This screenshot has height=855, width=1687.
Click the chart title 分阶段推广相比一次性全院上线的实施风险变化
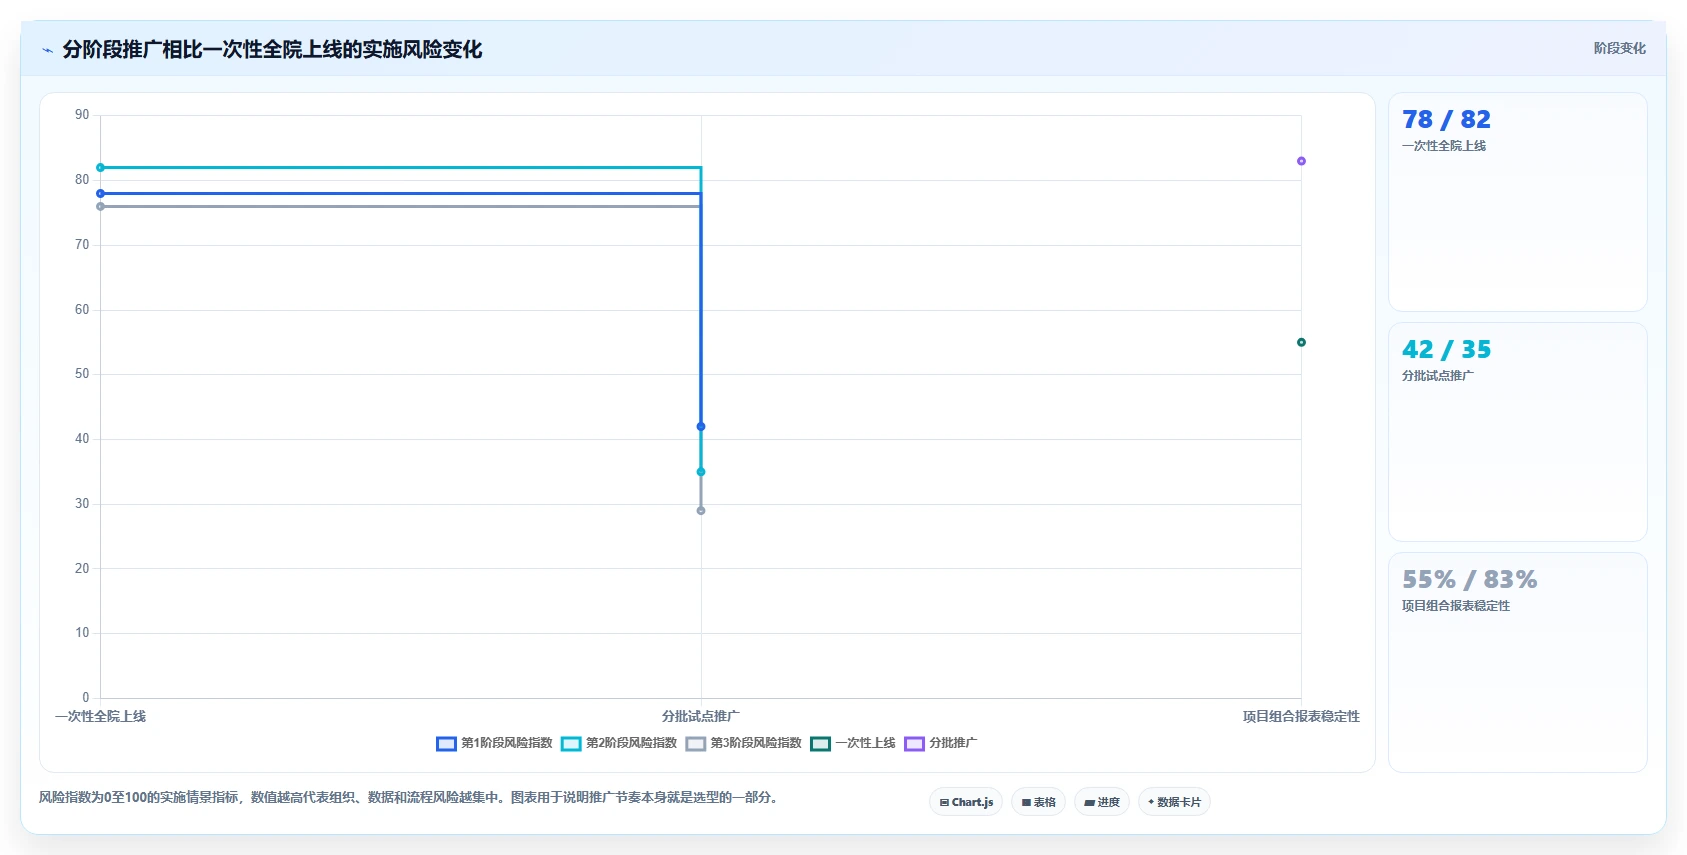click(272, 50)
